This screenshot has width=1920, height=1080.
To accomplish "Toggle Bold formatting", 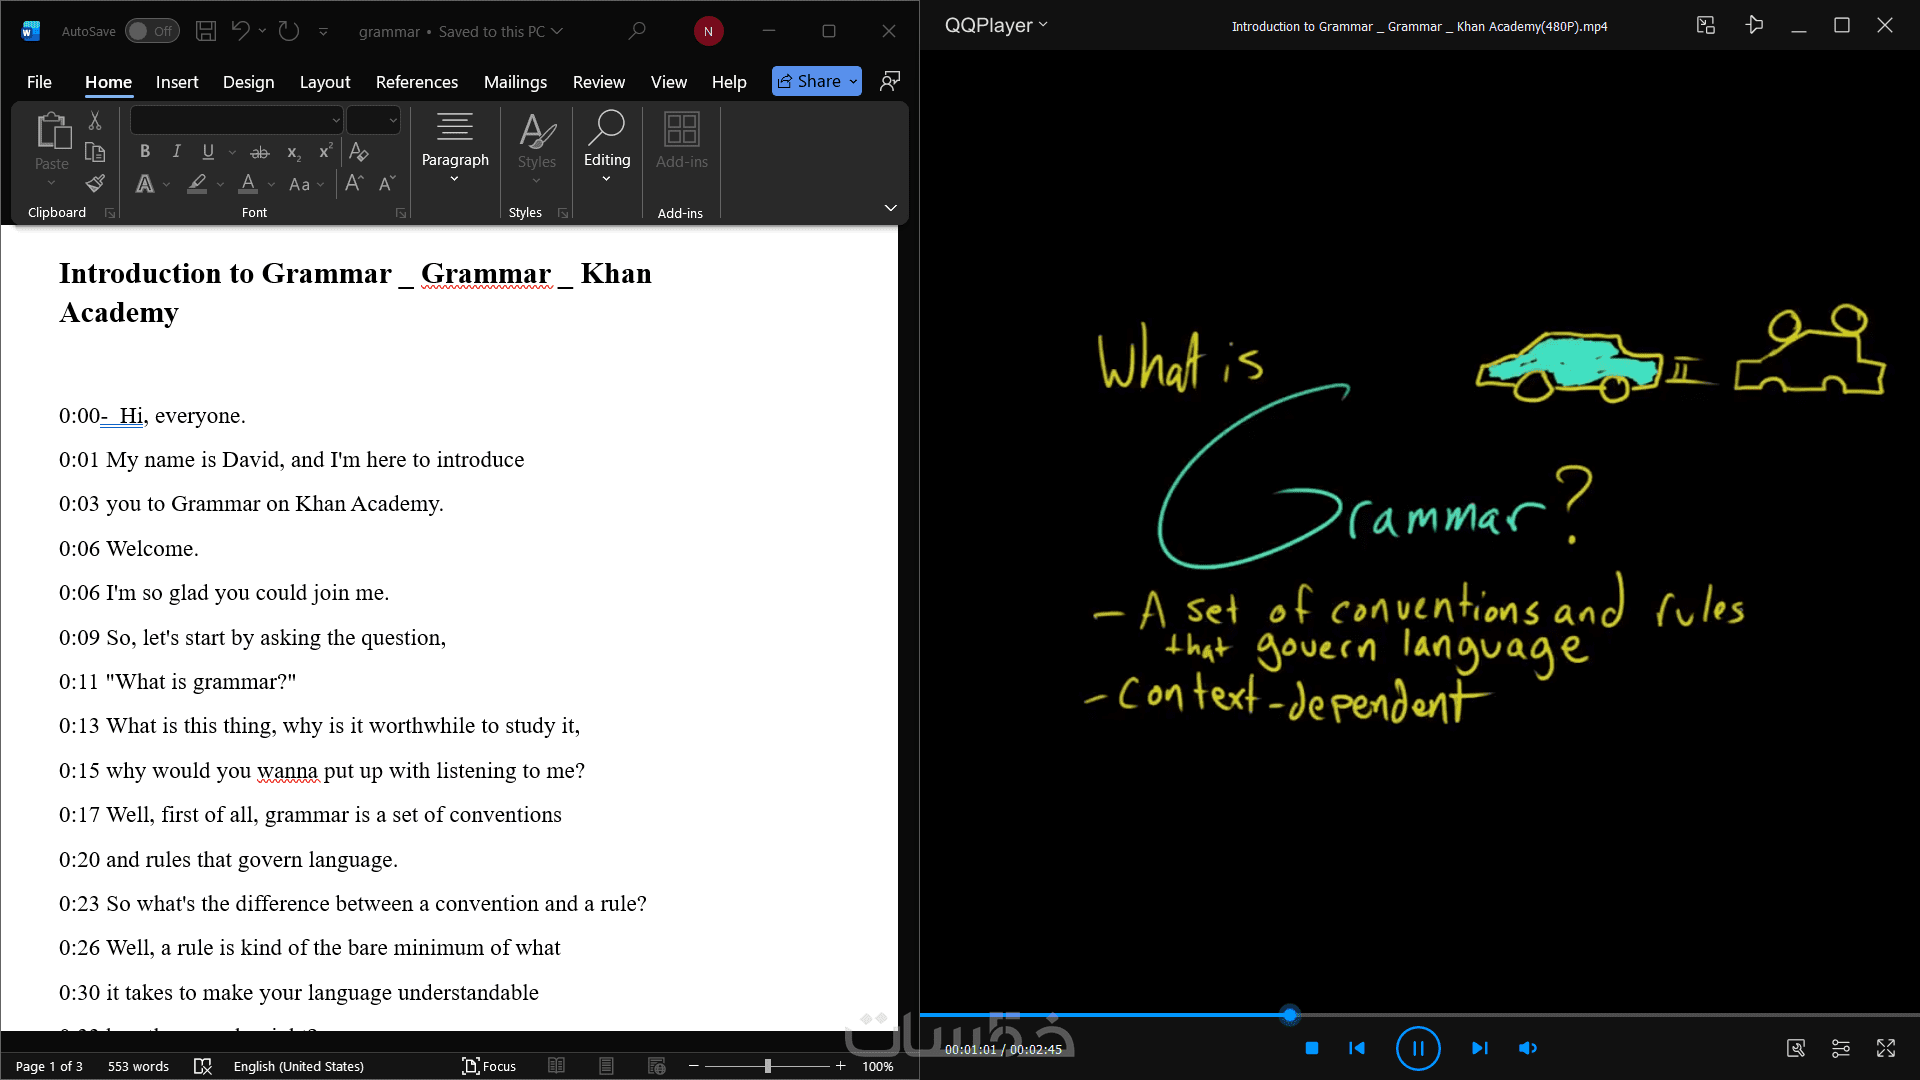I will tap(145, 152).
